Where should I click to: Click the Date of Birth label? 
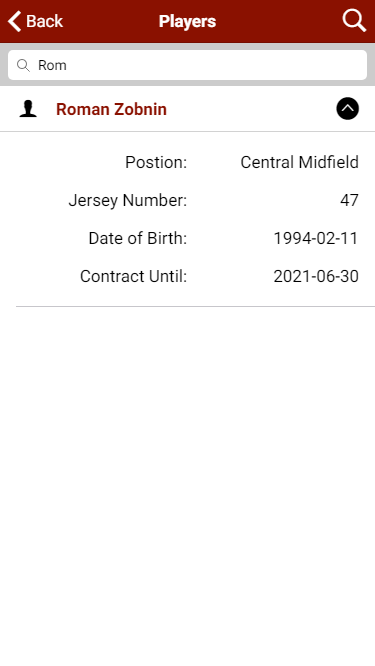[x=138, y=238]
